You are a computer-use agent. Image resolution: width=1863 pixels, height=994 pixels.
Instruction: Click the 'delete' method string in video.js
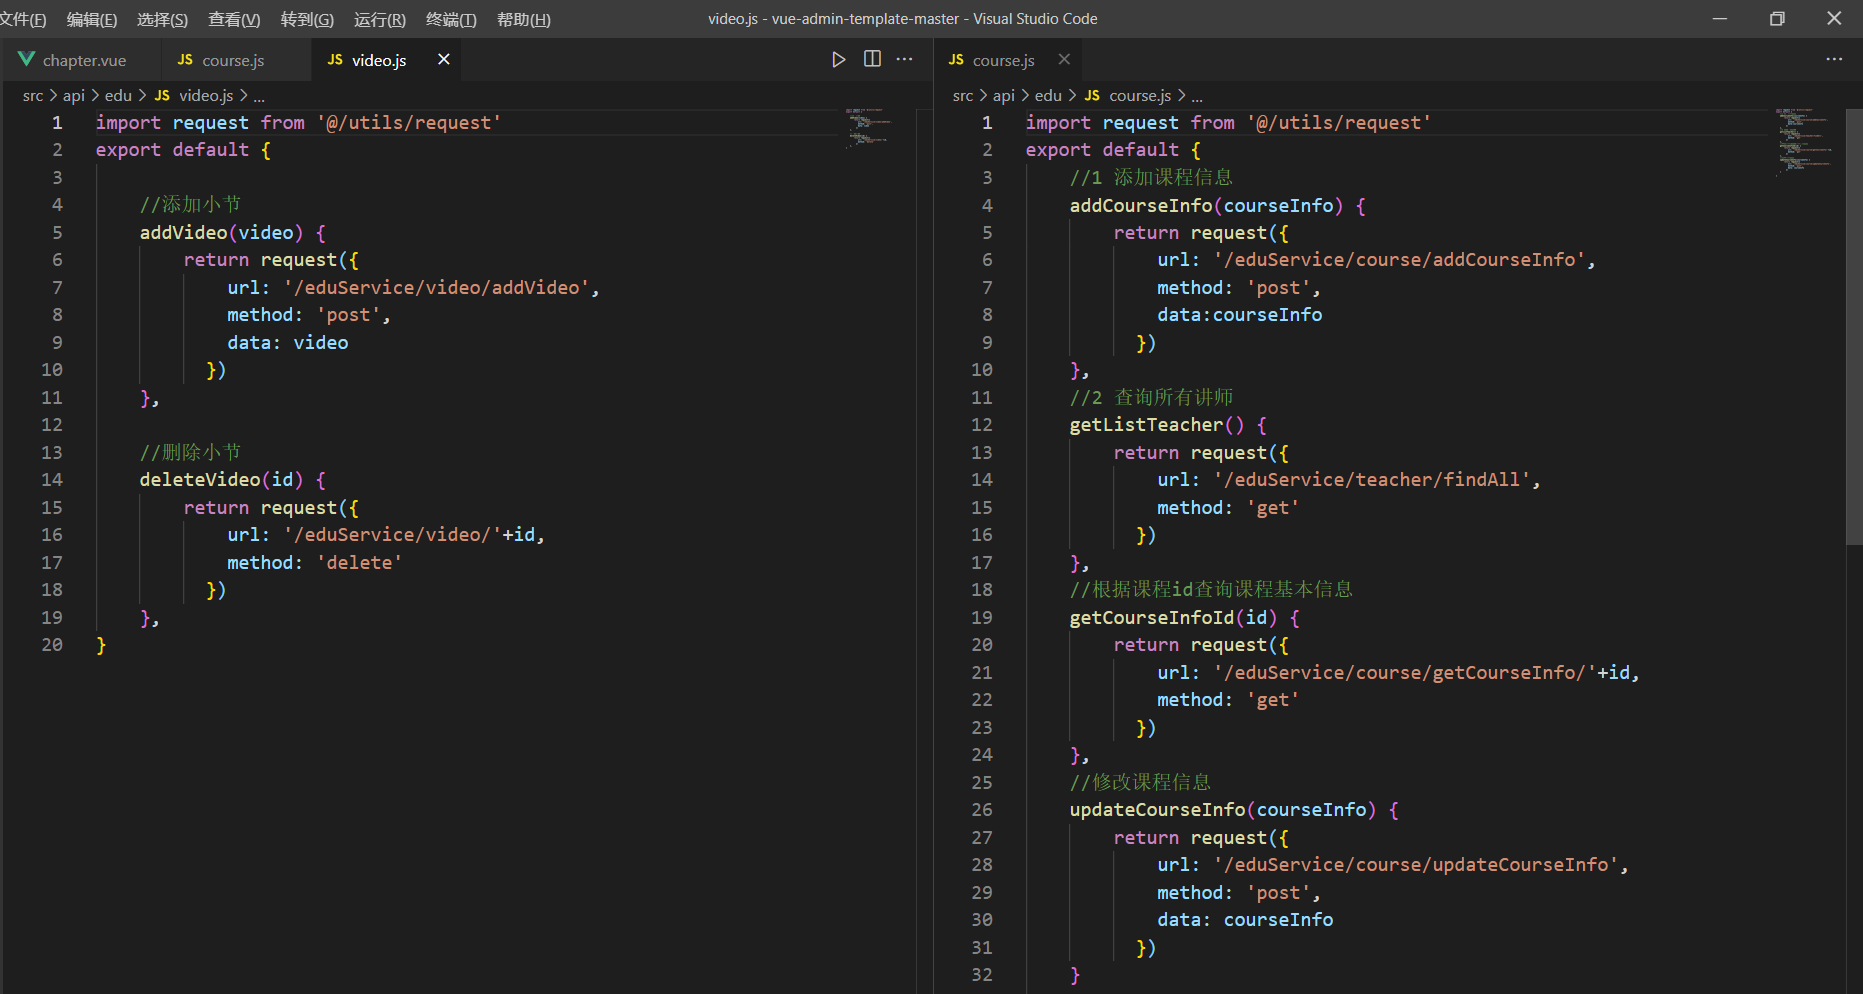click(359, 562)
